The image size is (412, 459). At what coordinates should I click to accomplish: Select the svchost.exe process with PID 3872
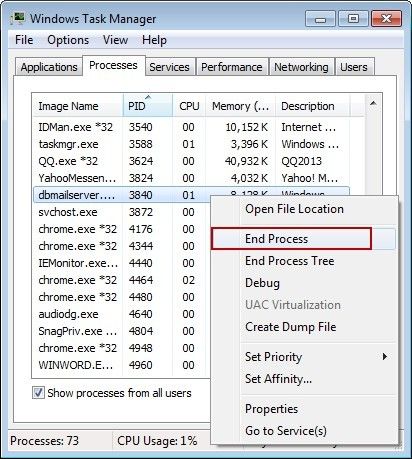(x=122, y=212)
